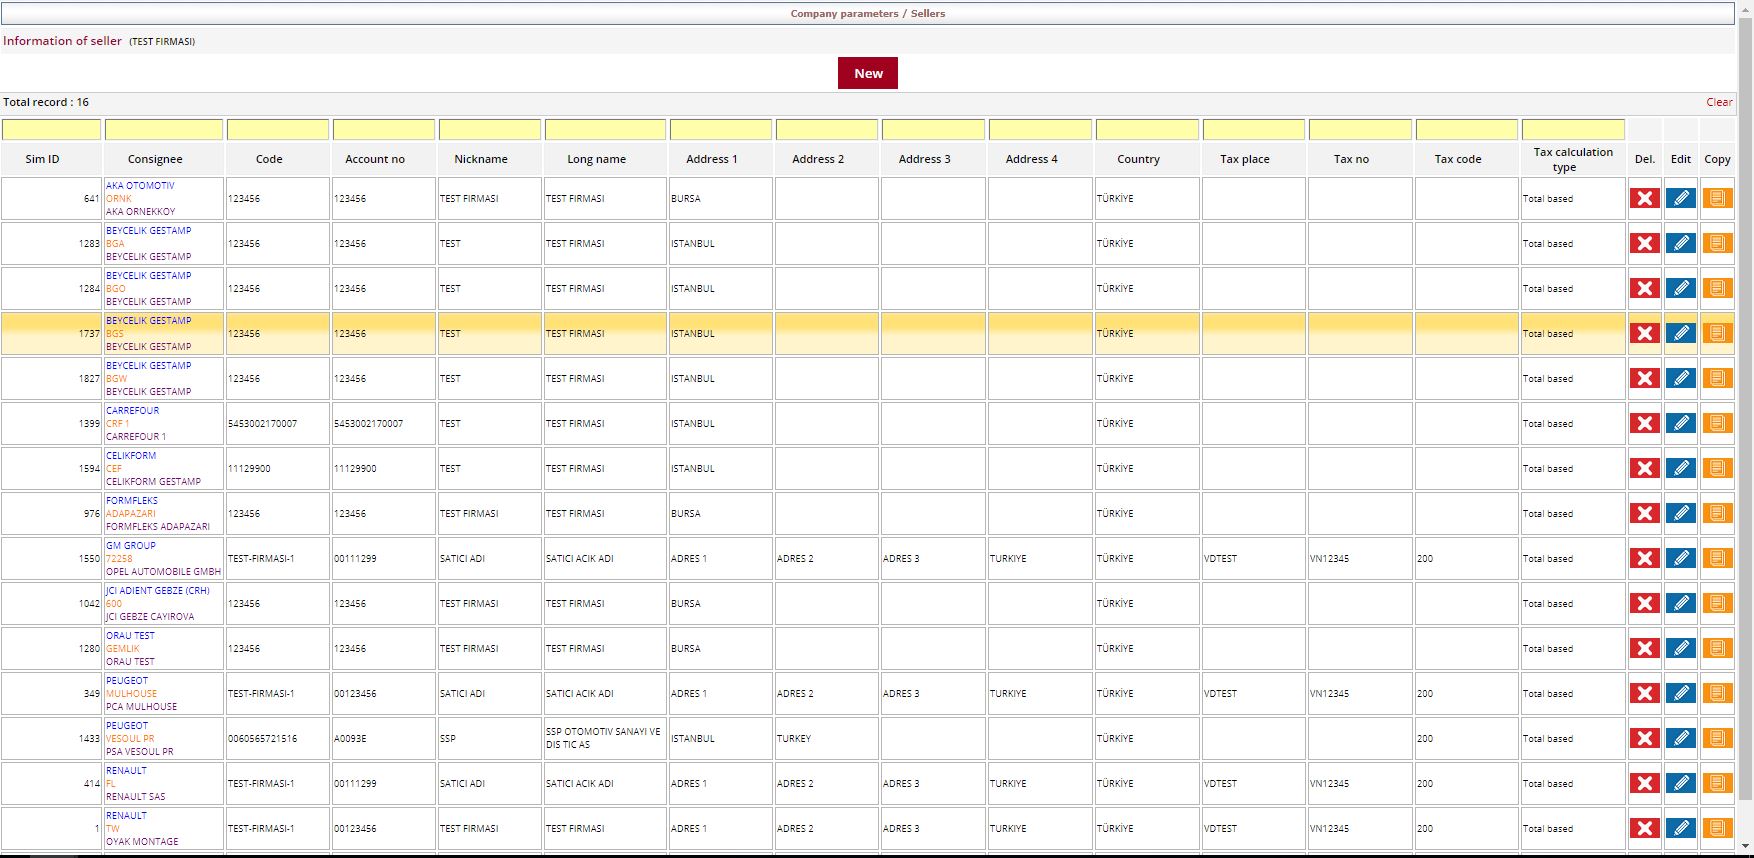Click the Nickname filter text box
Image resolution: width=1754 pixels, height=858 pixels.
(x=489, y=130)
